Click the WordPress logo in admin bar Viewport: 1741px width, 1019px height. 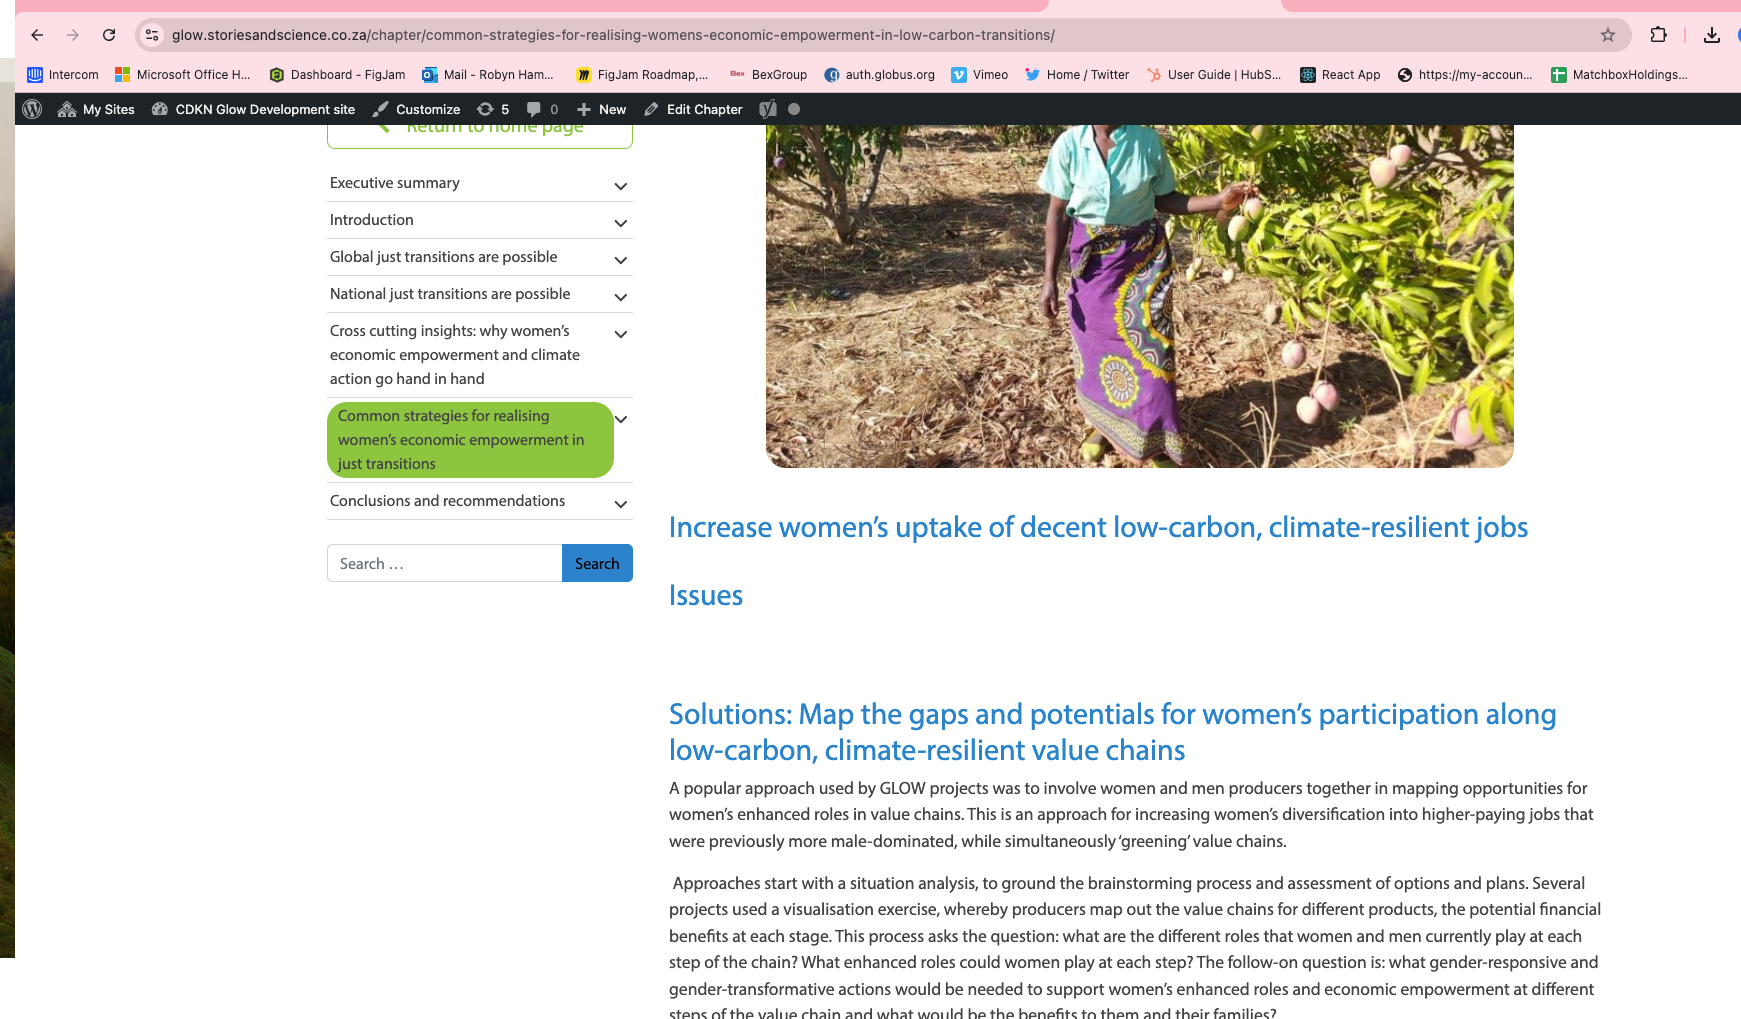coord(32,109)
